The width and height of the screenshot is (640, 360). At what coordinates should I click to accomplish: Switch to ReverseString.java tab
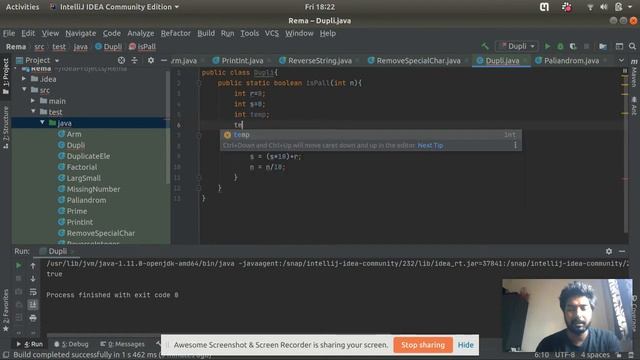(x=320, y=60)
